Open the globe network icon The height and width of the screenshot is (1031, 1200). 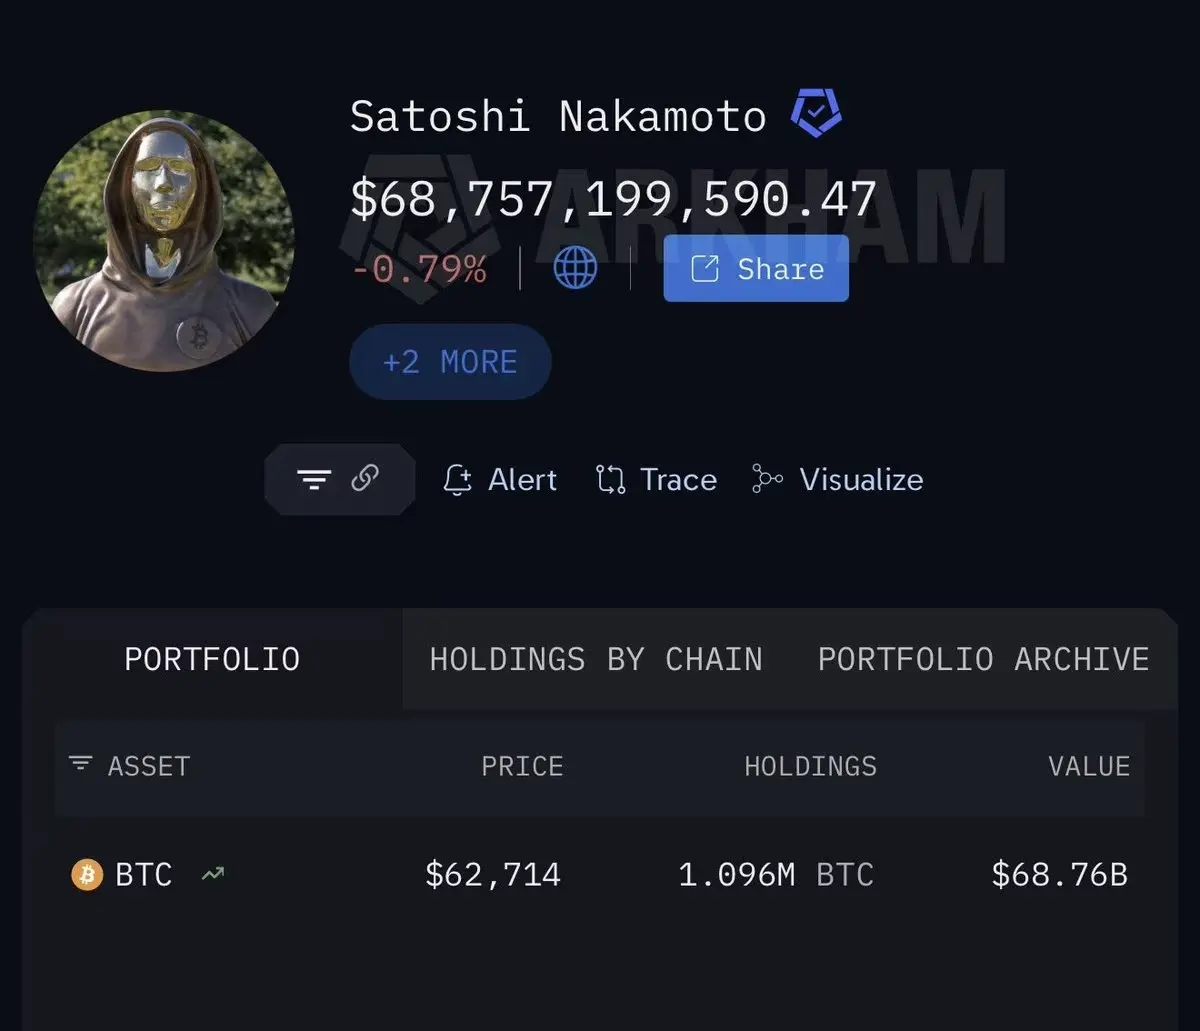click(x=575, y=268)
